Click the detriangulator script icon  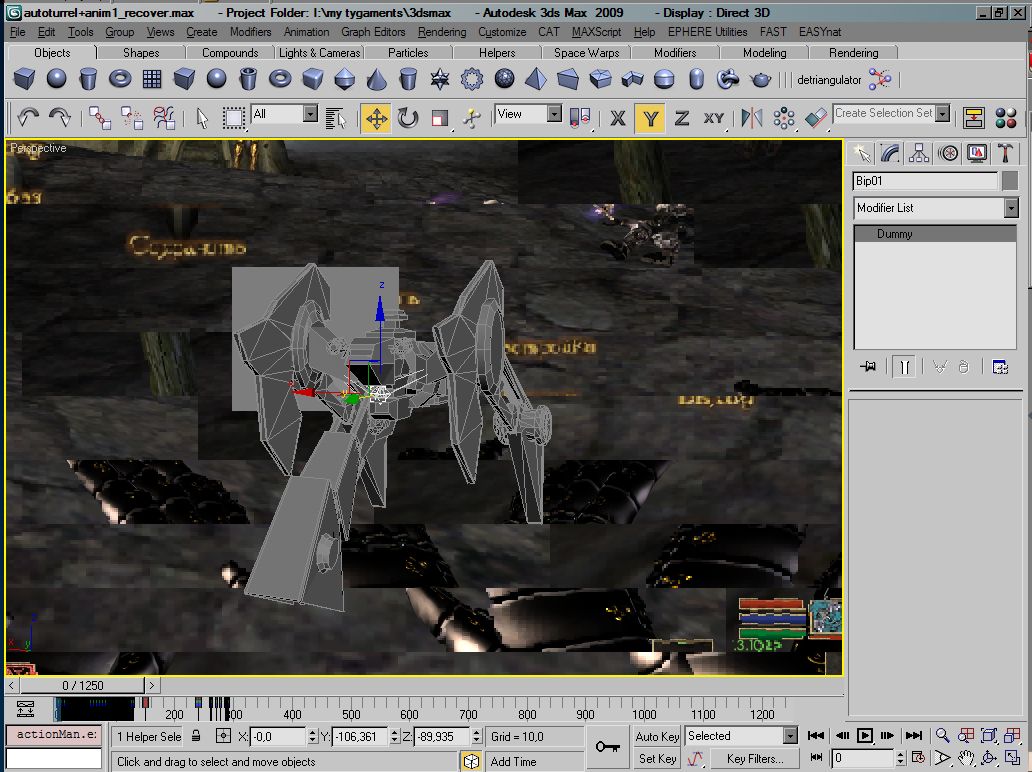(x=880, y=80)
